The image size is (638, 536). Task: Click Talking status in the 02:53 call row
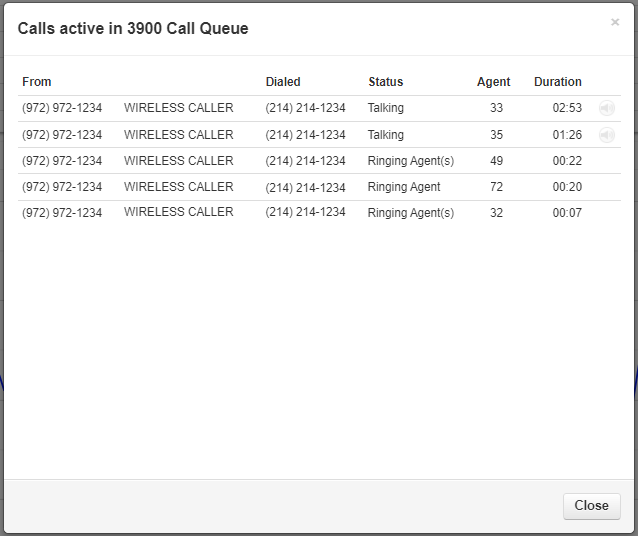(386, 108)
